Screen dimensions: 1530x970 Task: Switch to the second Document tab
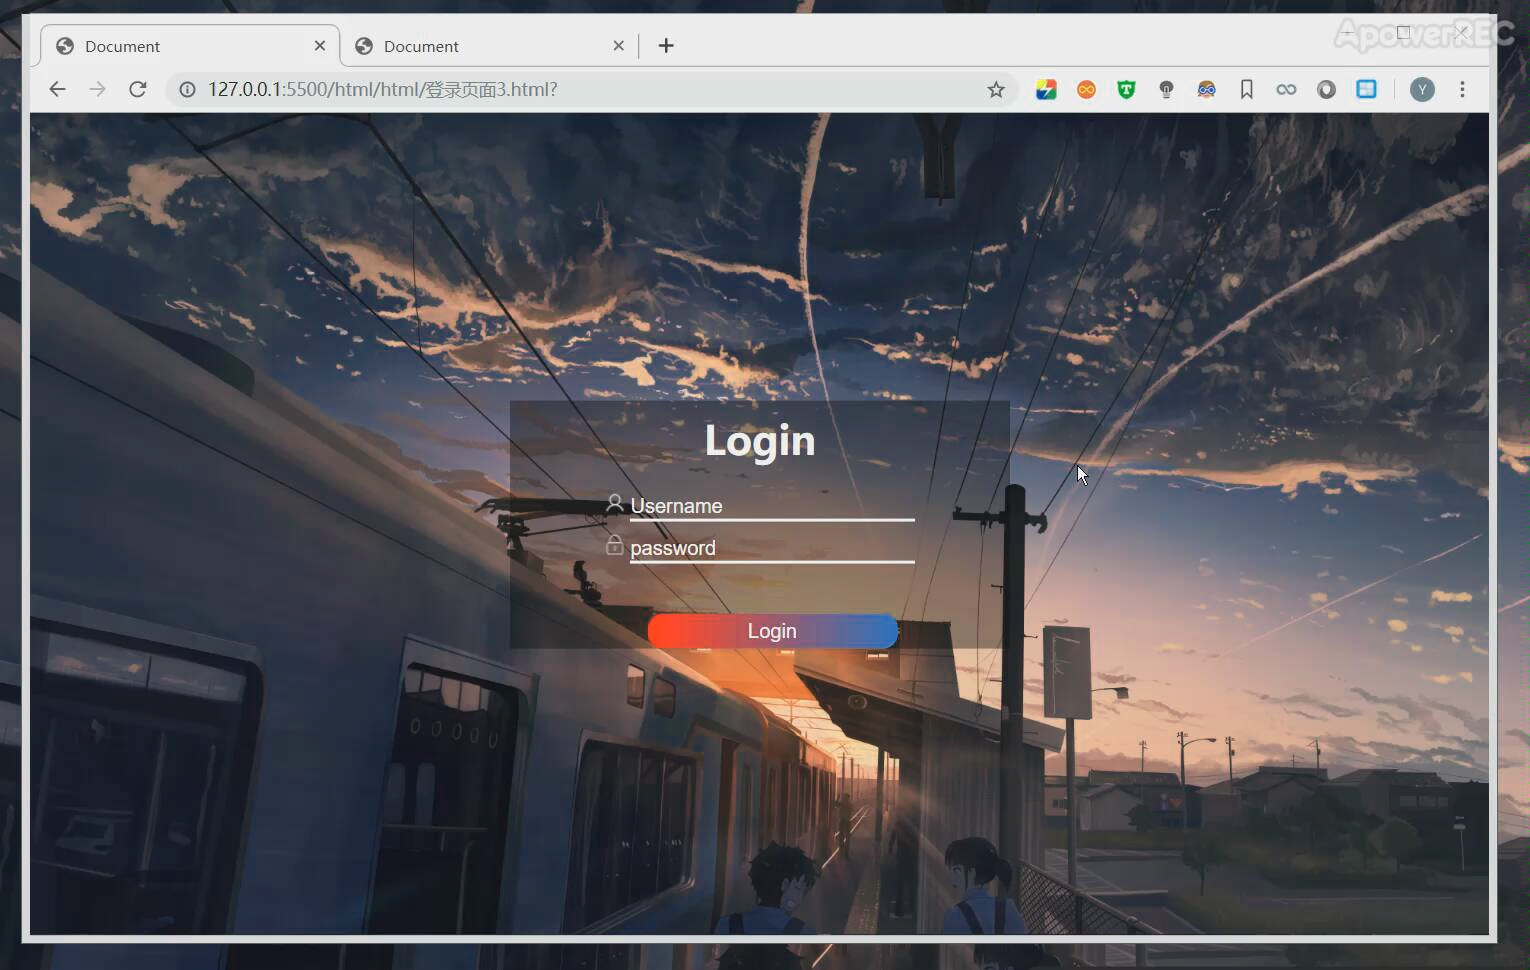point(490,46)
